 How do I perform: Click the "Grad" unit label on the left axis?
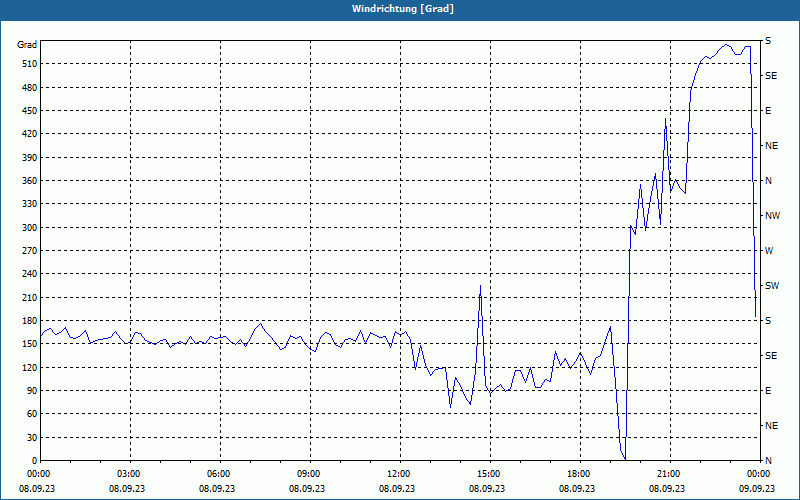pos(27,45)
